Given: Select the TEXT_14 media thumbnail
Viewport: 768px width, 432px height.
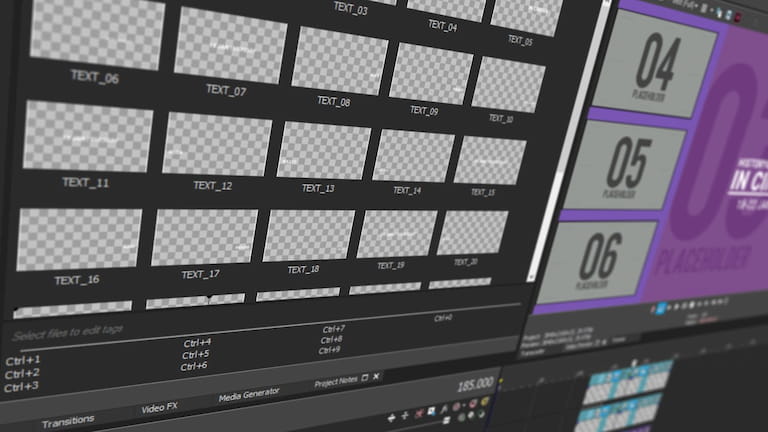Looking at the screenshot, I should [413, 156].
